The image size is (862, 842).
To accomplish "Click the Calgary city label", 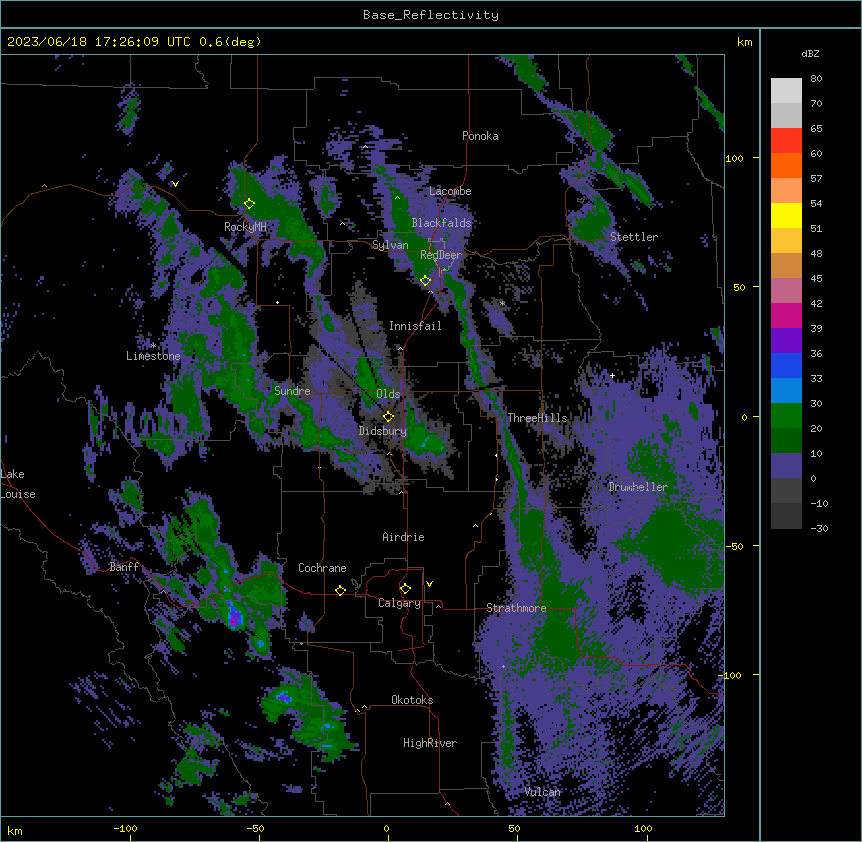I will [399, 603].
